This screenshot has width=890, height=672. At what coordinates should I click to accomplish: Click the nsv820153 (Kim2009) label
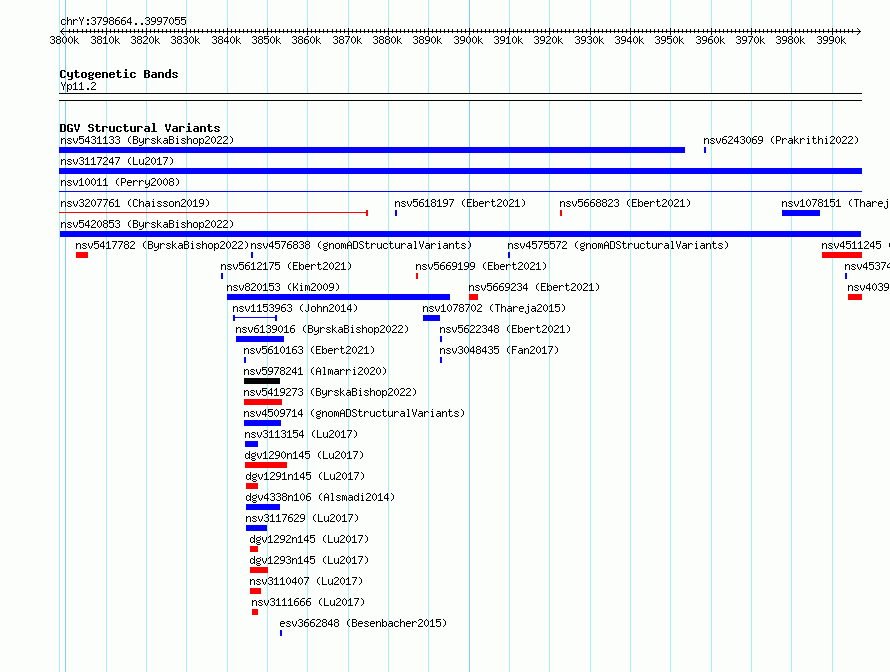coord(283,287)
